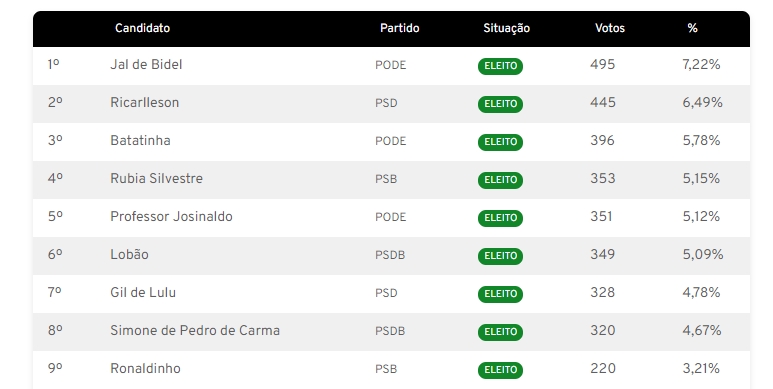Click PSDB party in Lobão row

(390, 255)
